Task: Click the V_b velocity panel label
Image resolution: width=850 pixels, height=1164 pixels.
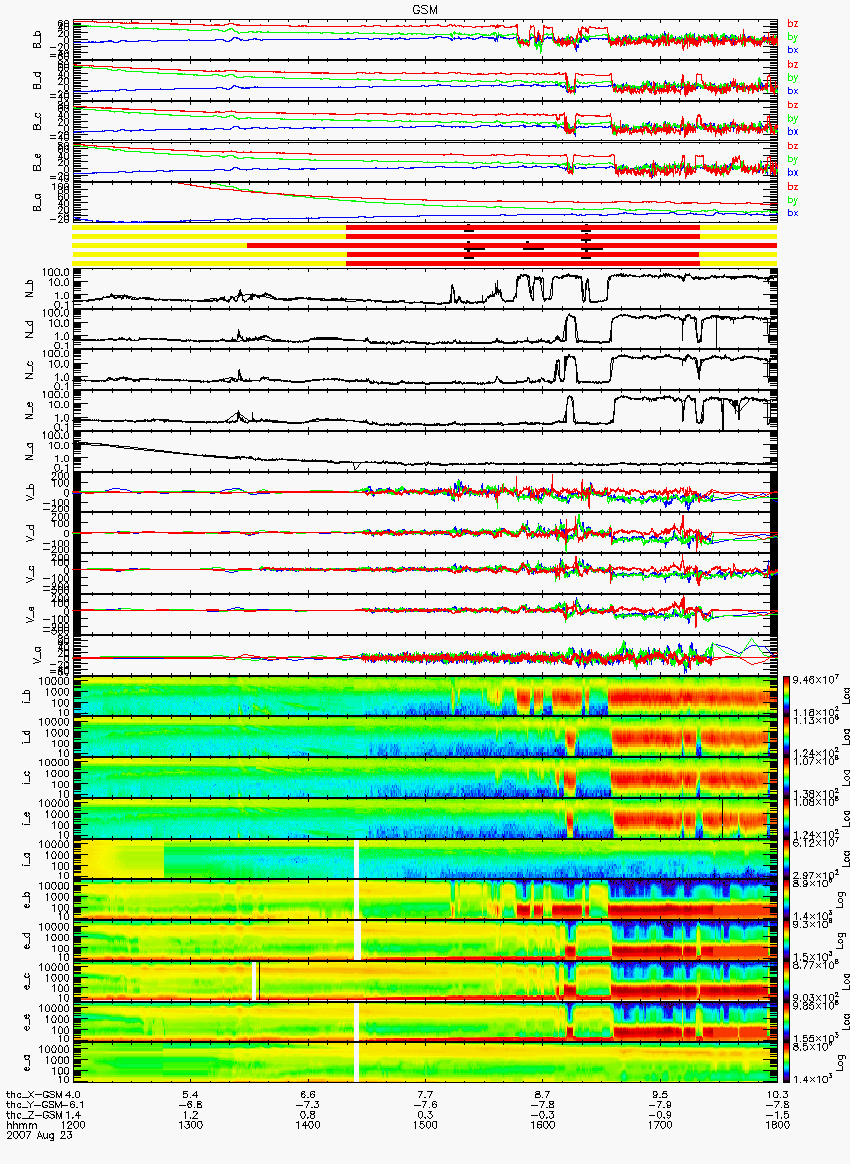Action: [x=30, y=493]
